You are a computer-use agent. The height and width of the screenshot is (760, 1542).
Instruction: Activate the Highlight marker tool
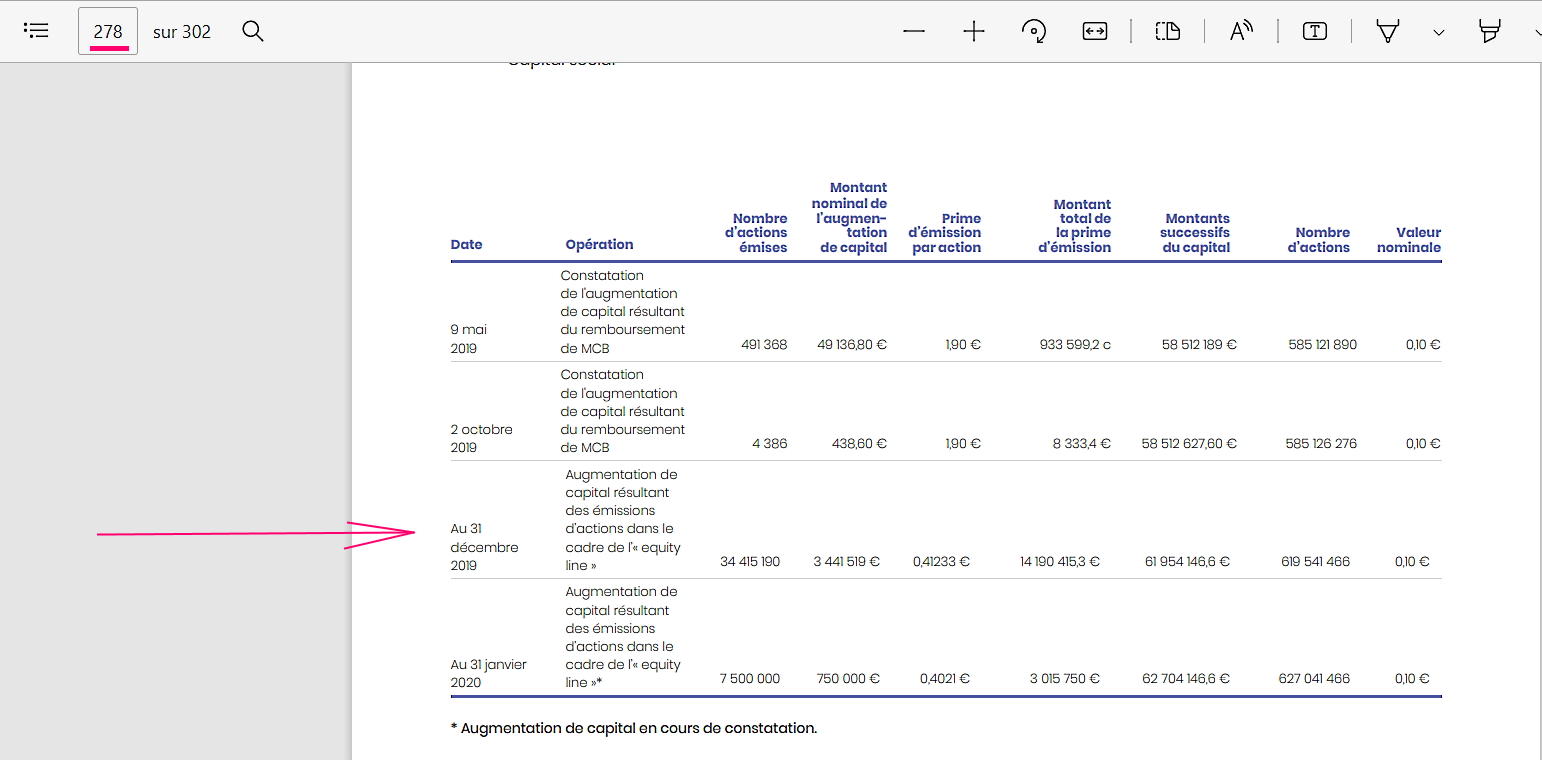tap(1490, 31)
